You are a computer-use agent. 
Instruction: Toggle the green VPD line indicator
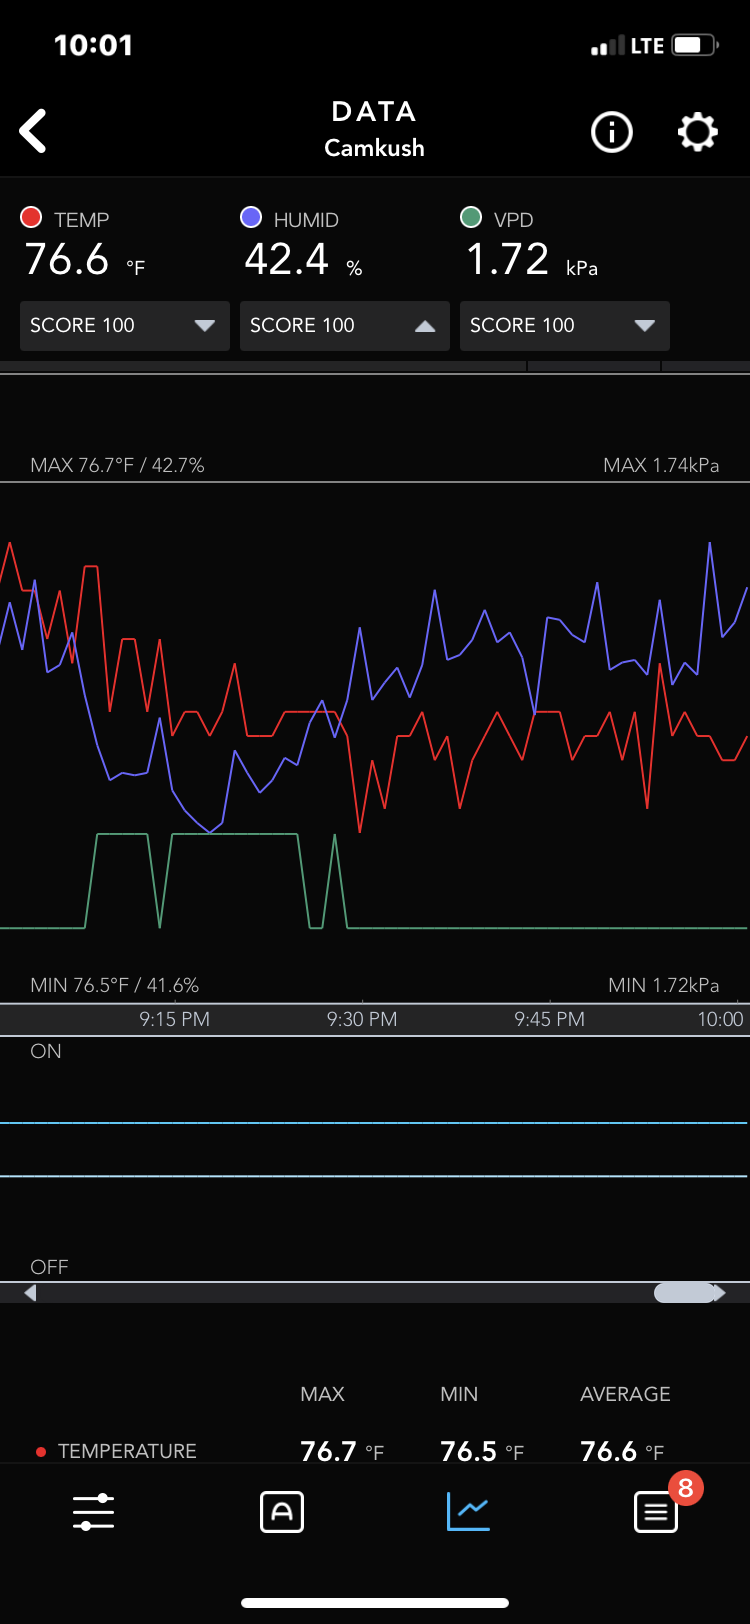coord(470,218)
